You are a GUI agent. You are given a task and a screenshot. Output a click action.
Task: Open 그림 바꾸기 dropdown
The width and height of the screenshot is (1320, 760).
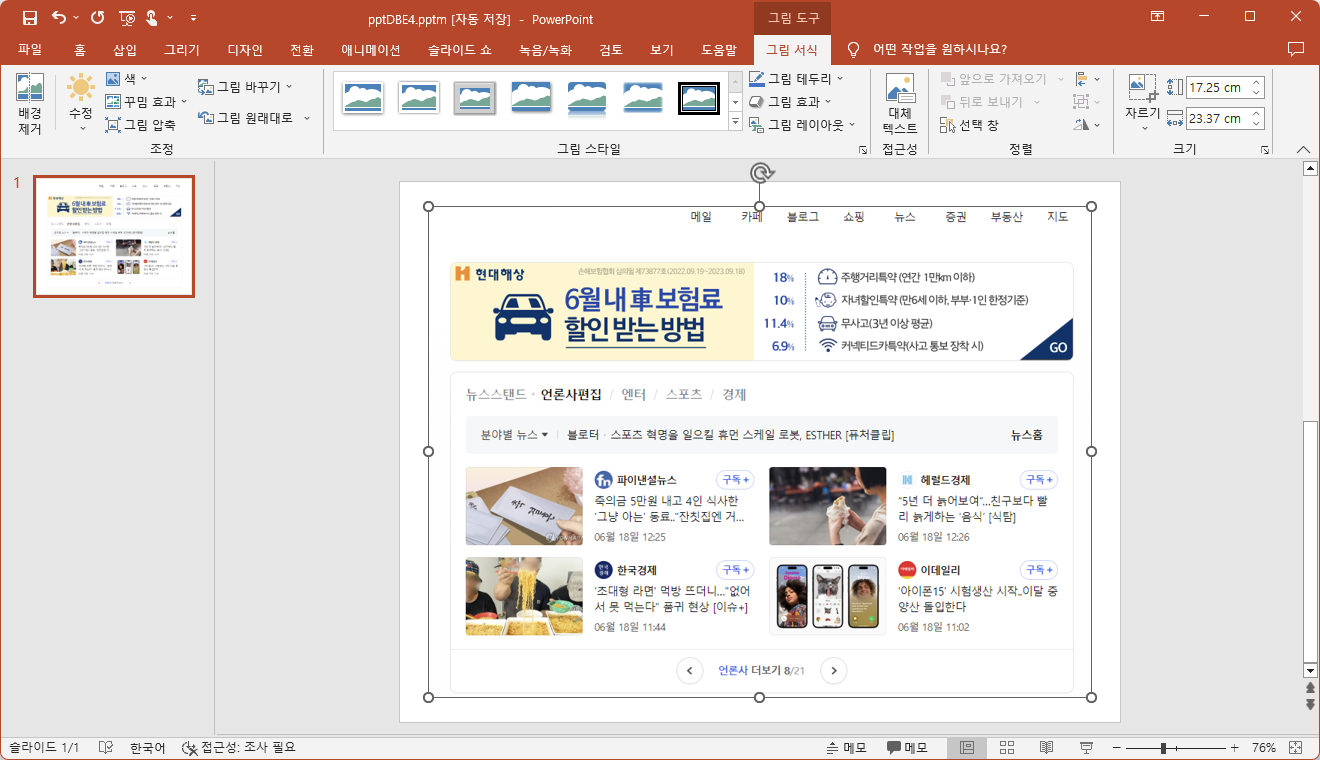coord(246,87)
